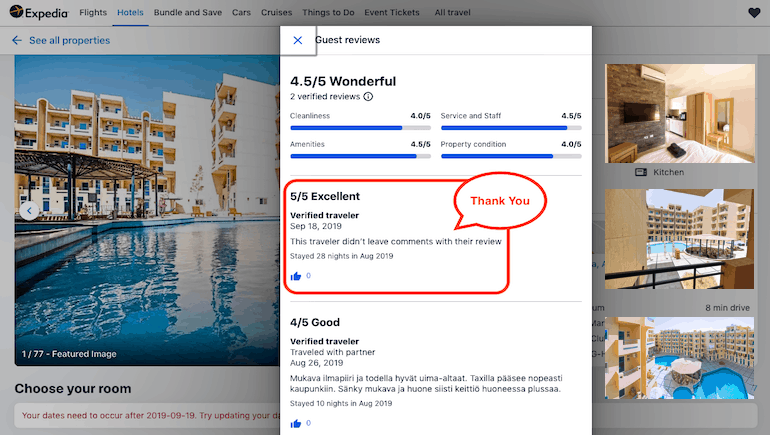This screenshot has width=770, height=435.
Task: Select 'This traveler didn't leave comments' text
Action: tap(396, 242)
